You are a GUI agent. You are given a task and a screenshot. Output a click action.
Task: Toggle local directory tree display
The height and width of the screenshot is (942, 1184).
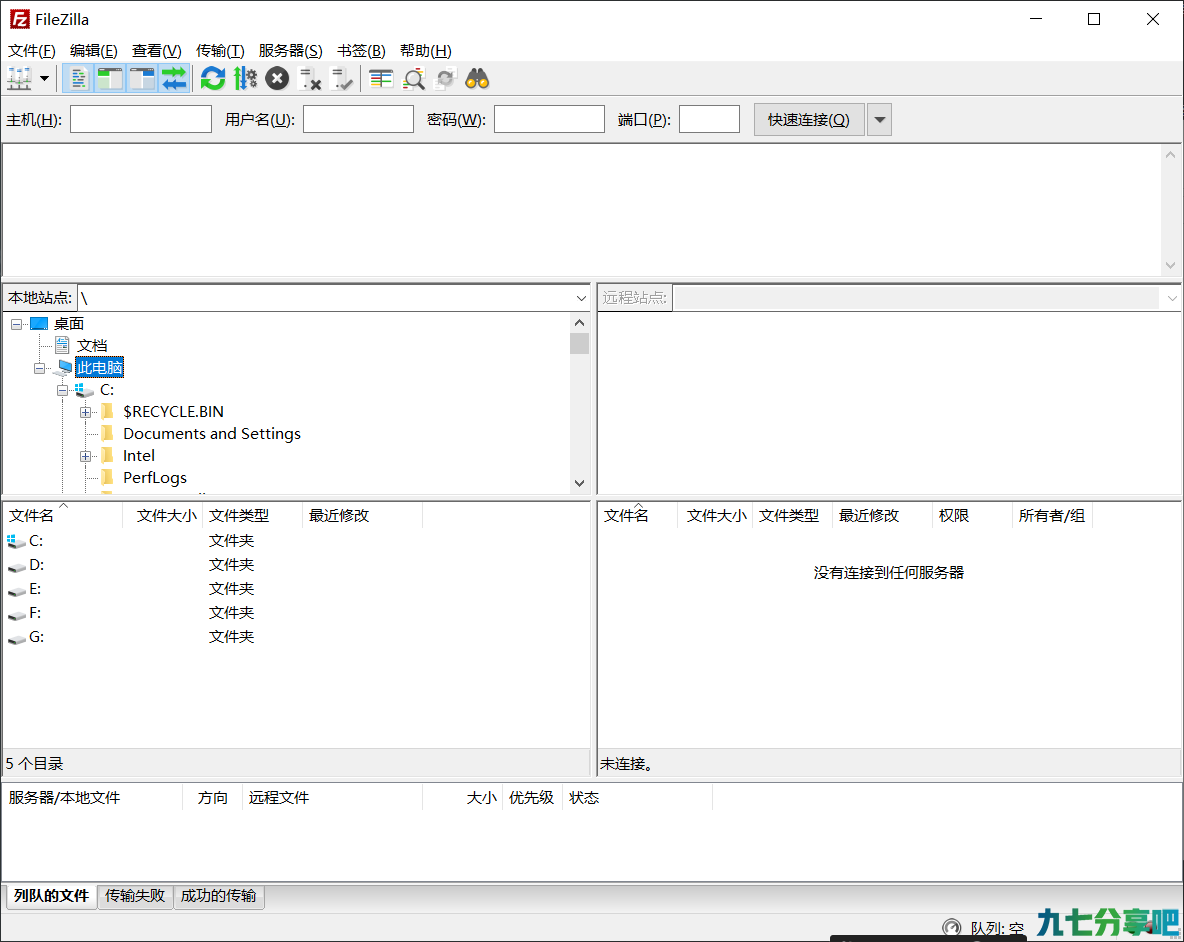(110, 78)
